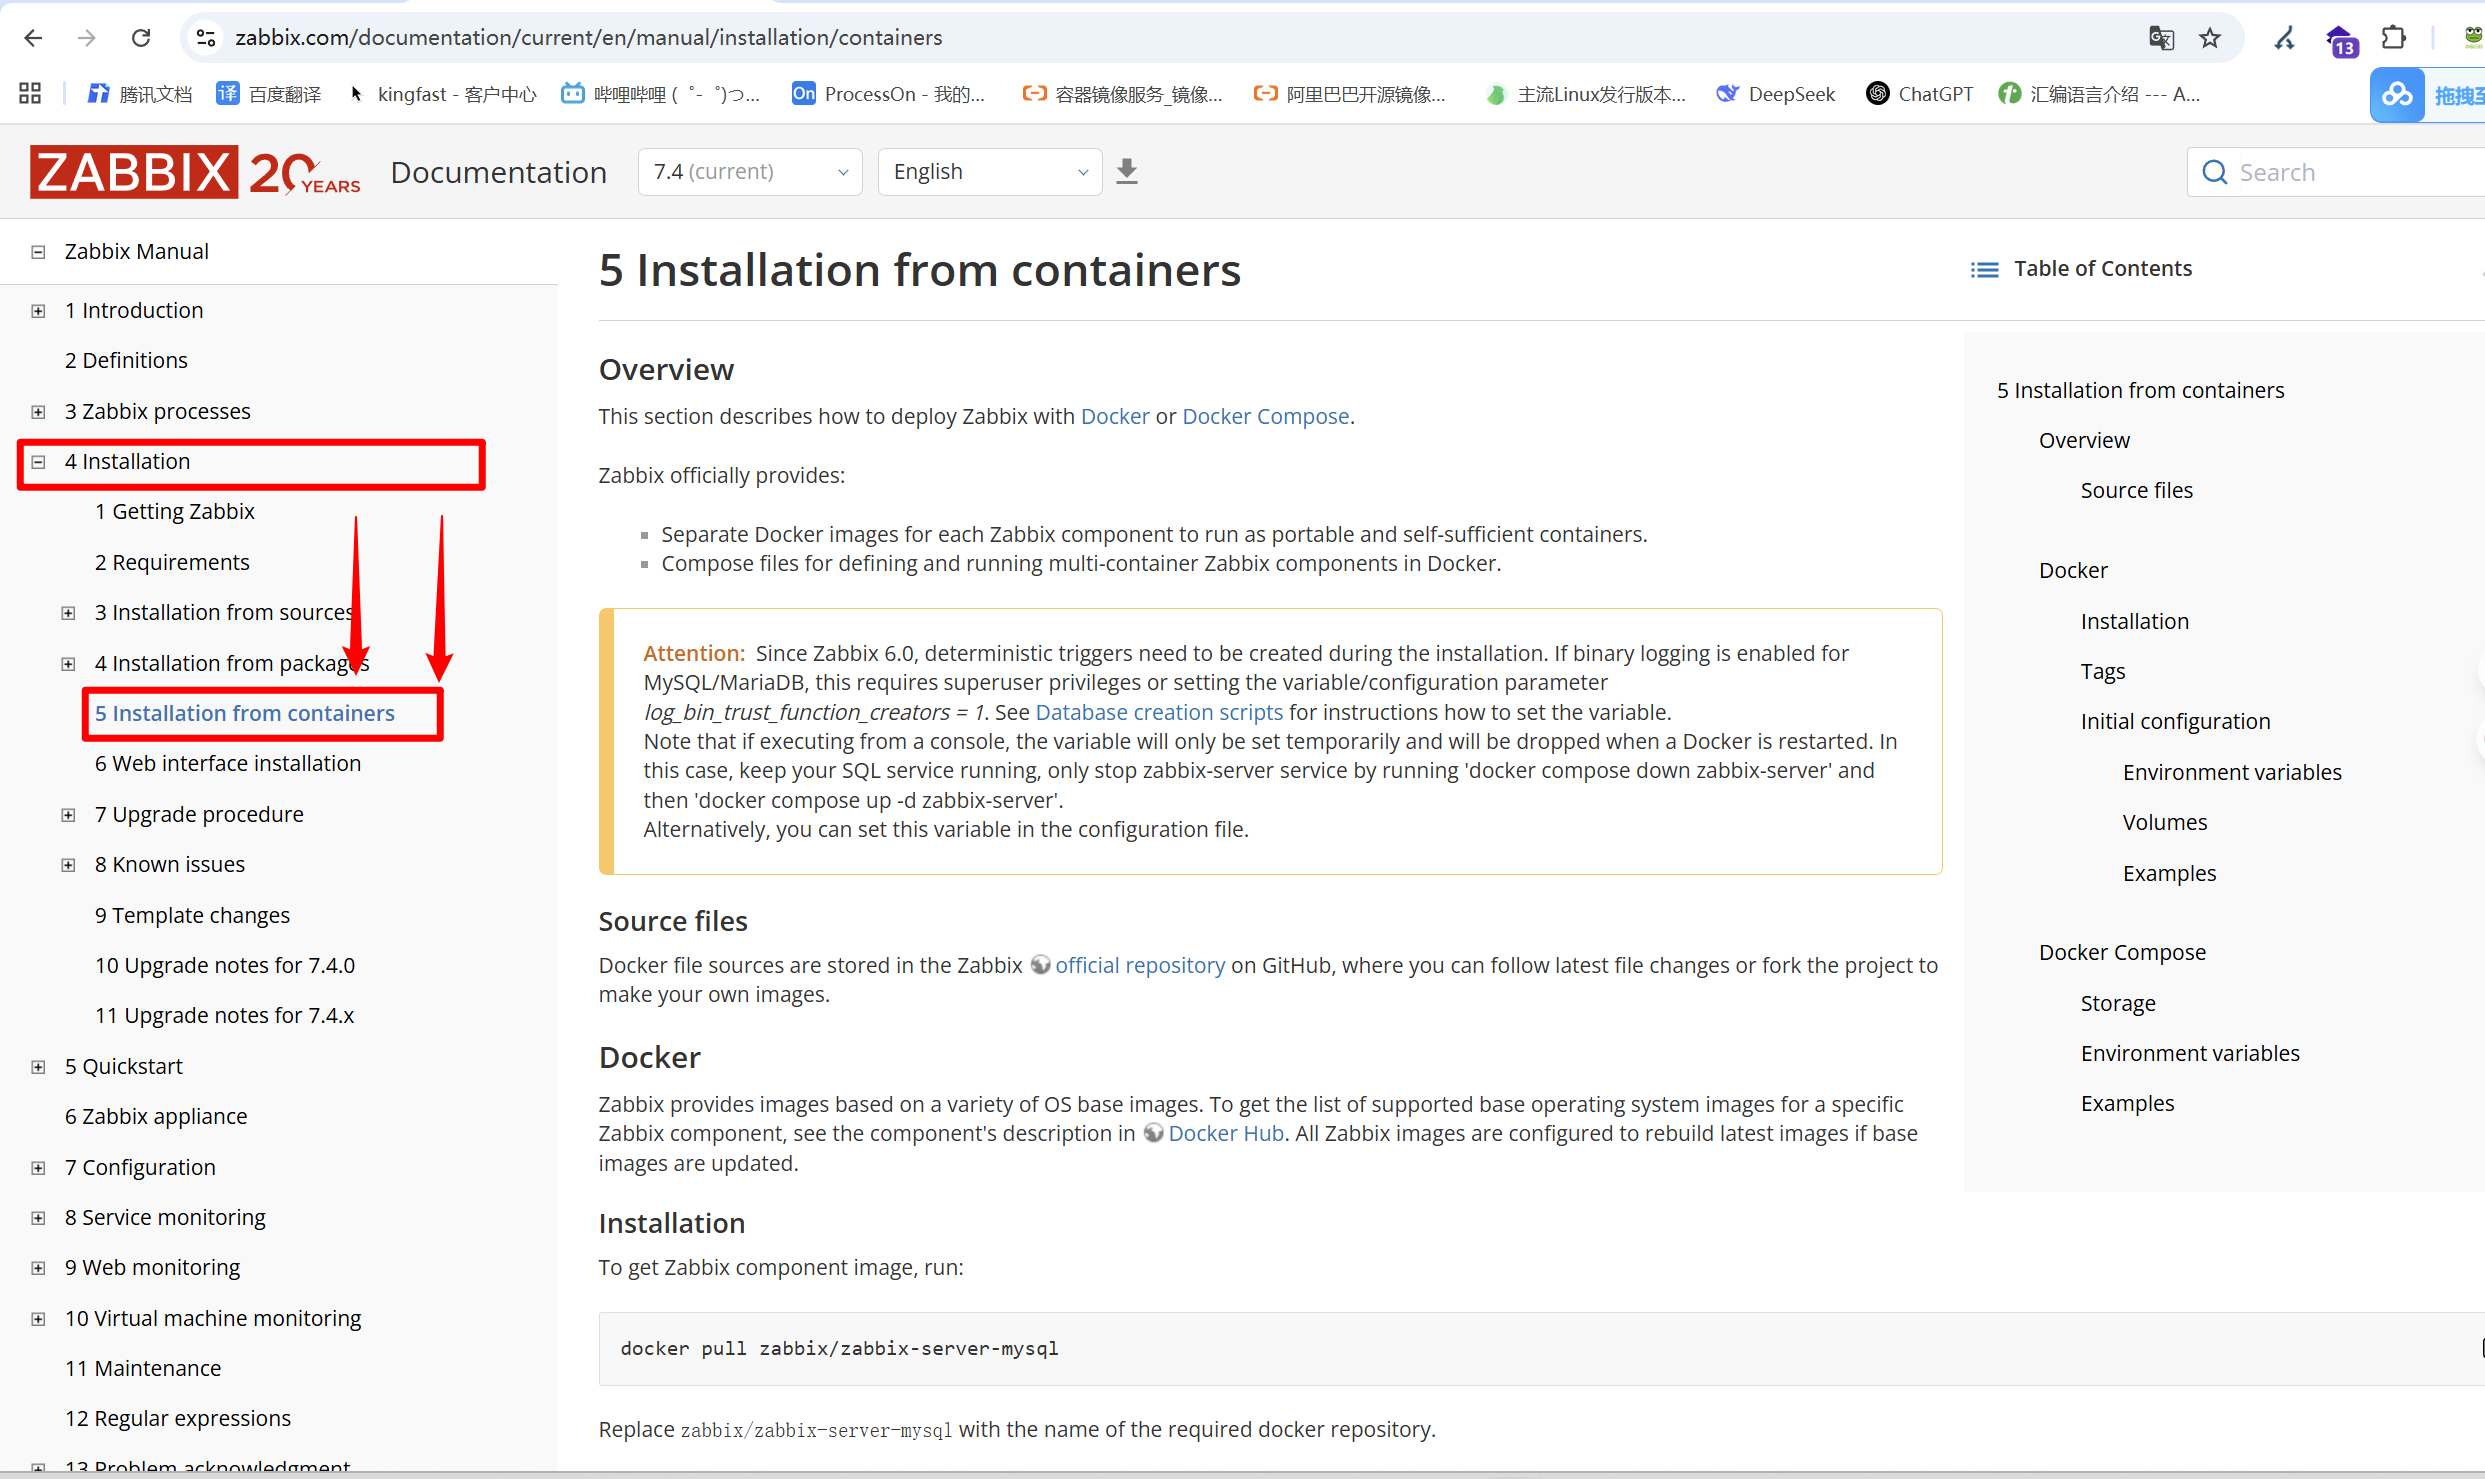Click the browser address bar URL

589,38
